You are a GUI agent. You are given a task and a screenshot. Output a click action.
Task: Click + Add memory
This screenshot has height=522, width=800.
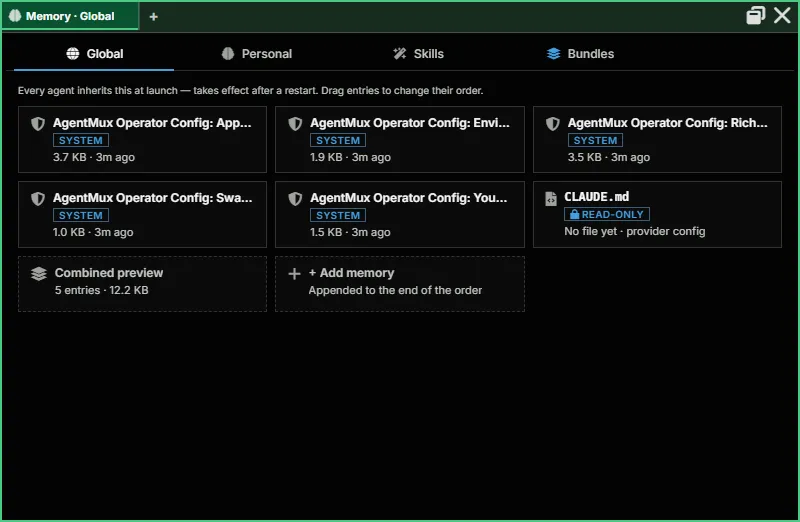click(x=399, y=284)
